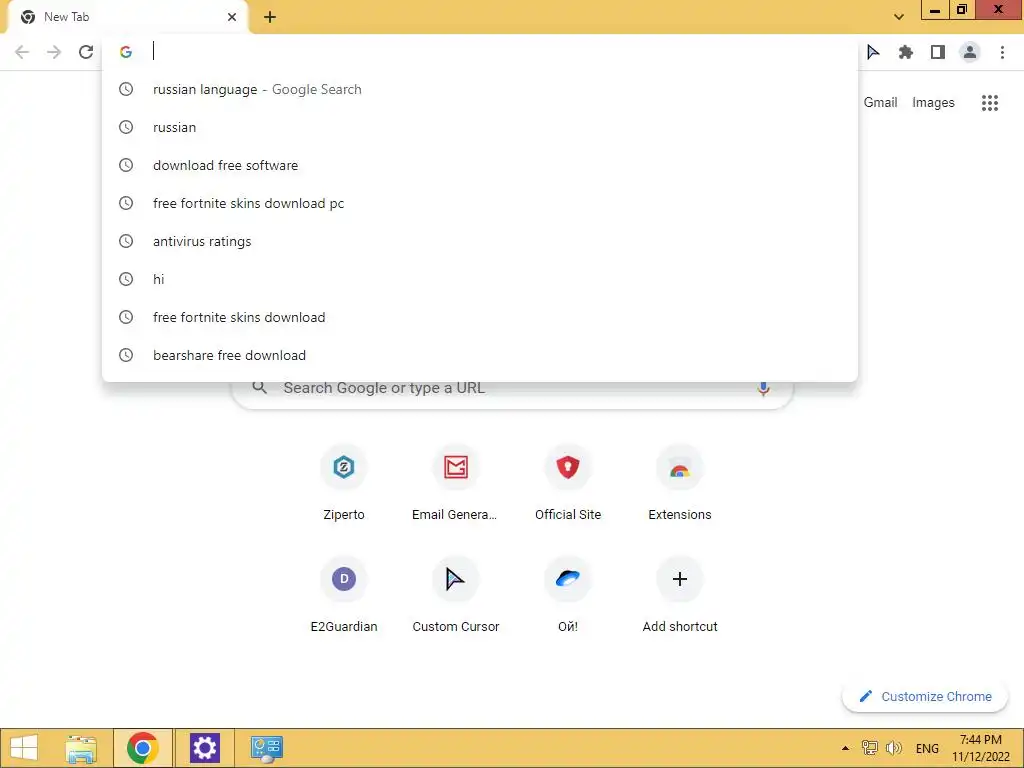Choose the 'russian' suggestion
Screen dimensions: 1024x768
[479, 127]
